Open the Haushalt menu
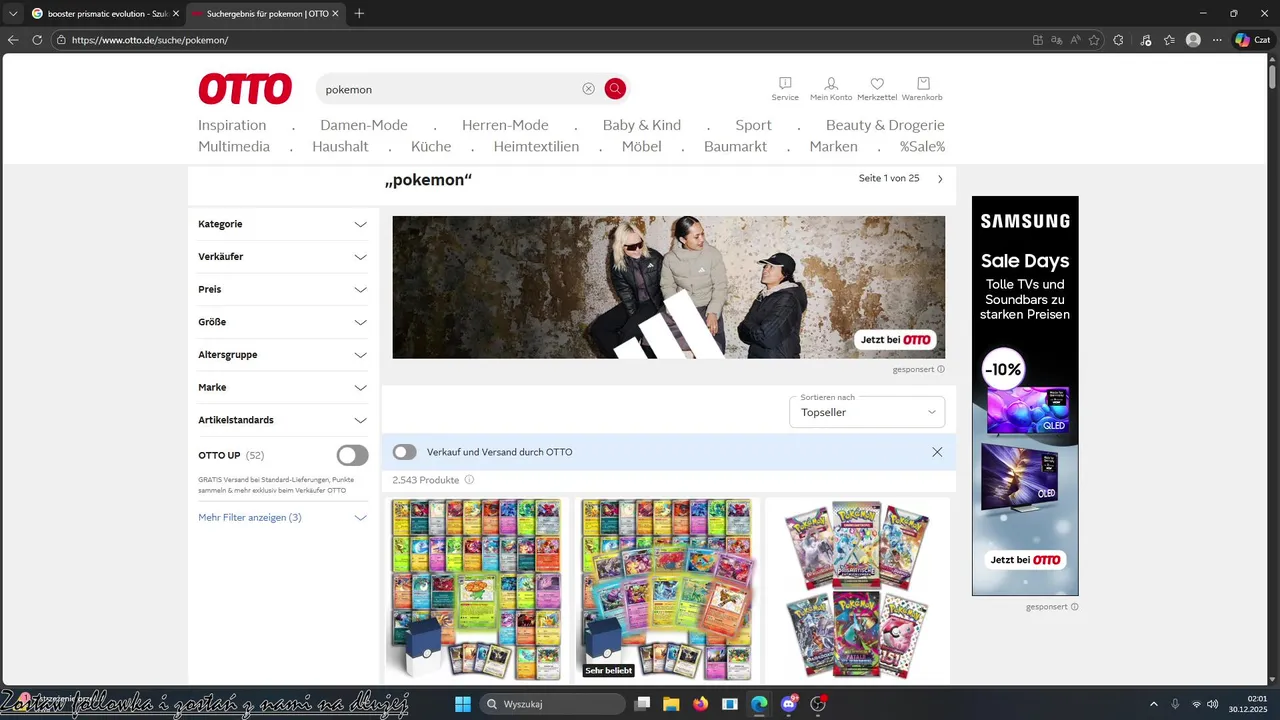The height and width of the screenshot is (720, 1280). (340, 146)
